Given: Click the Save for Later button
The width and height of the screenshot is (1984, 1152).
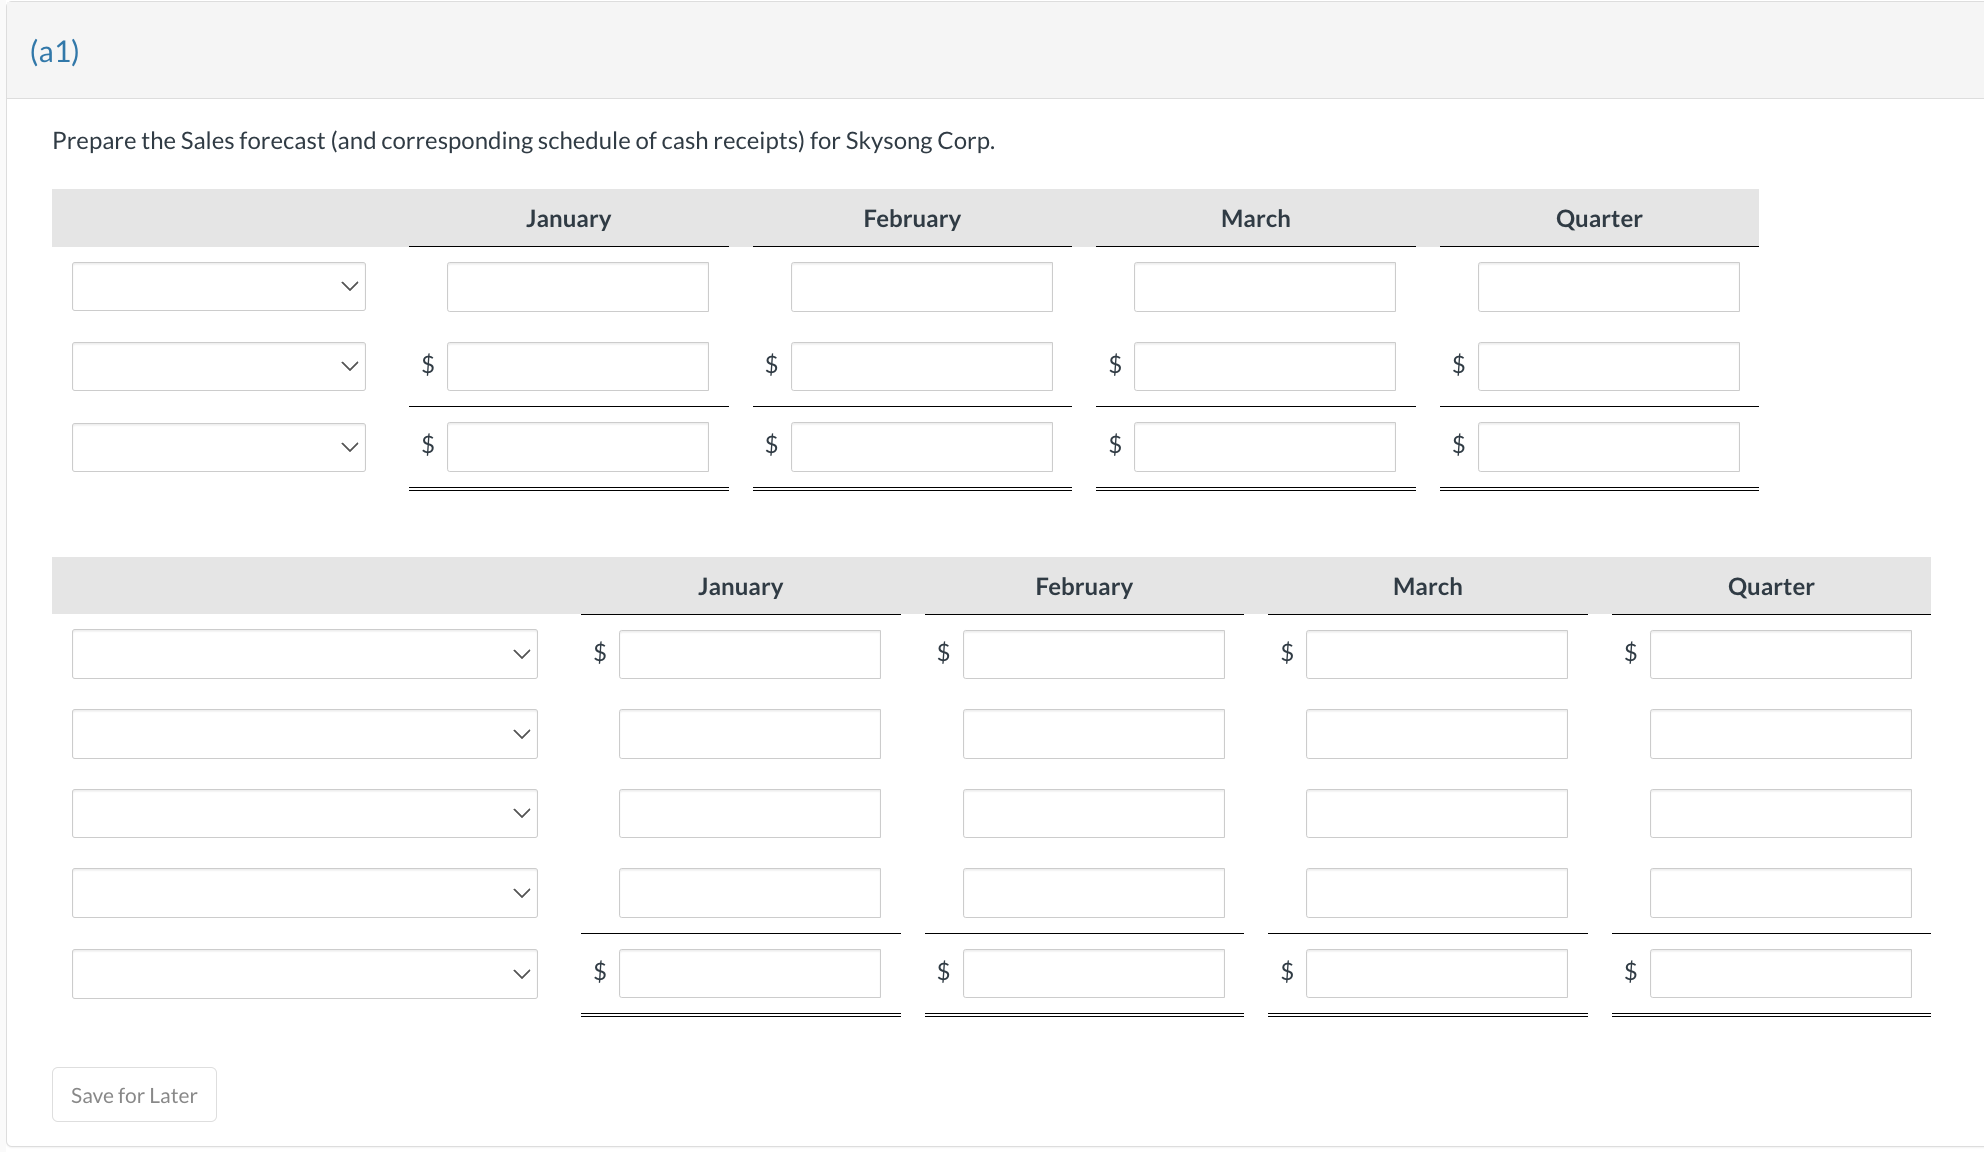Looking at the screenshot, I should click(x=134, y=1095).
